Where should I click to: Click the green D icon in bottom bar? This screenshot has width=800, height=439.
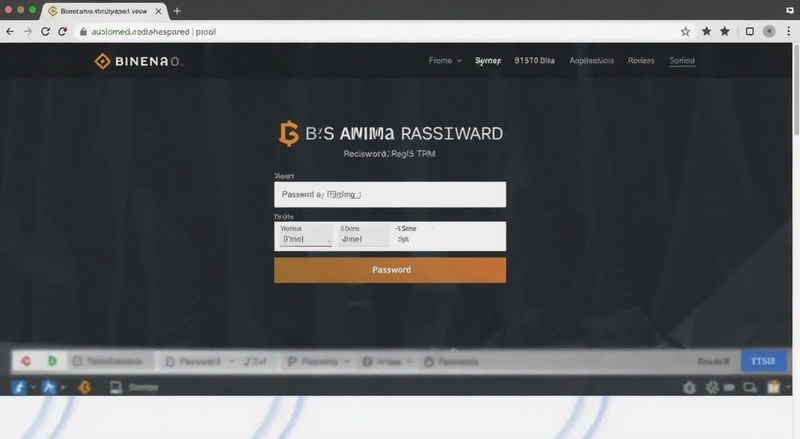click(x=52, y=361)
